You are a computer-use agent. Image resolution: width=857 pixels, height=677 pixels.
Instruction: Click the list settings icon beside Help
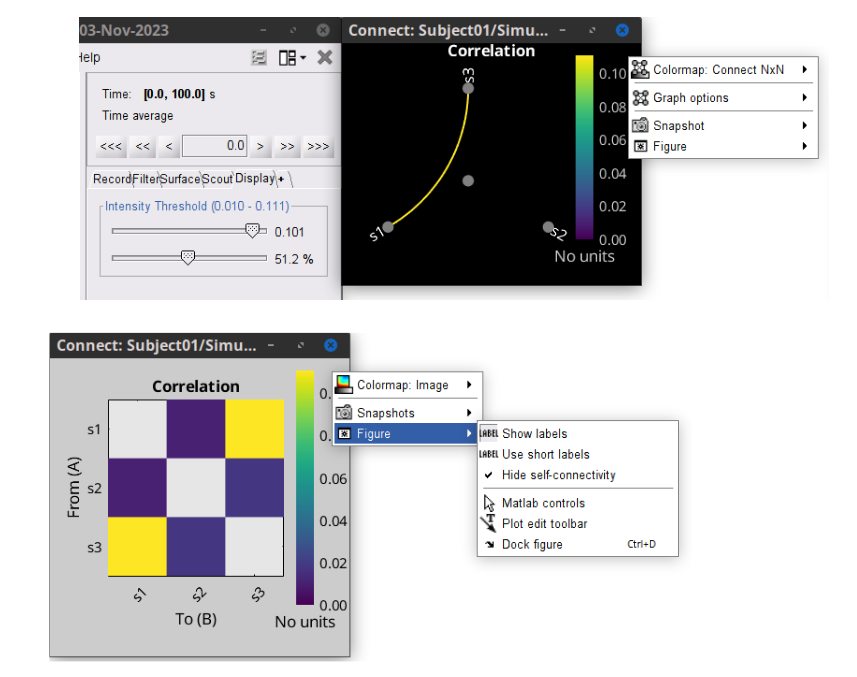259,59
